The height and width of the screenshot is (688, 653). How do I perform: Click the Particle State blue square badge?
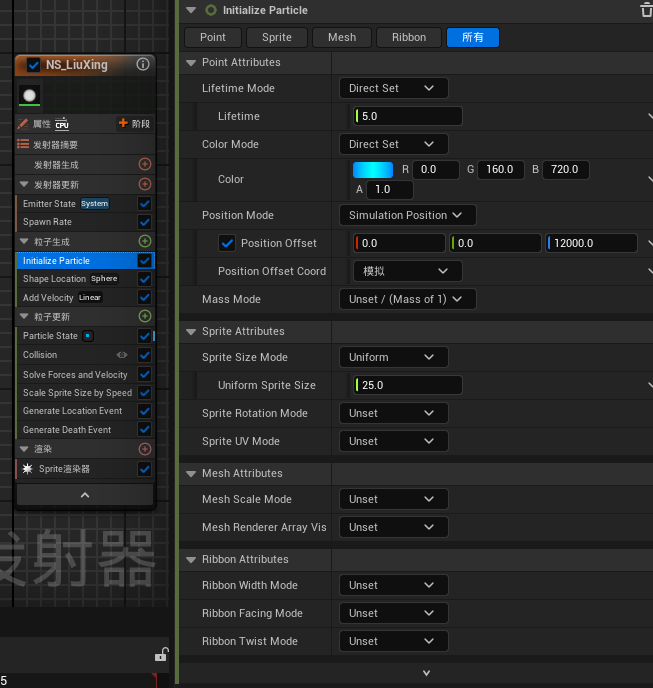(88, 336)
